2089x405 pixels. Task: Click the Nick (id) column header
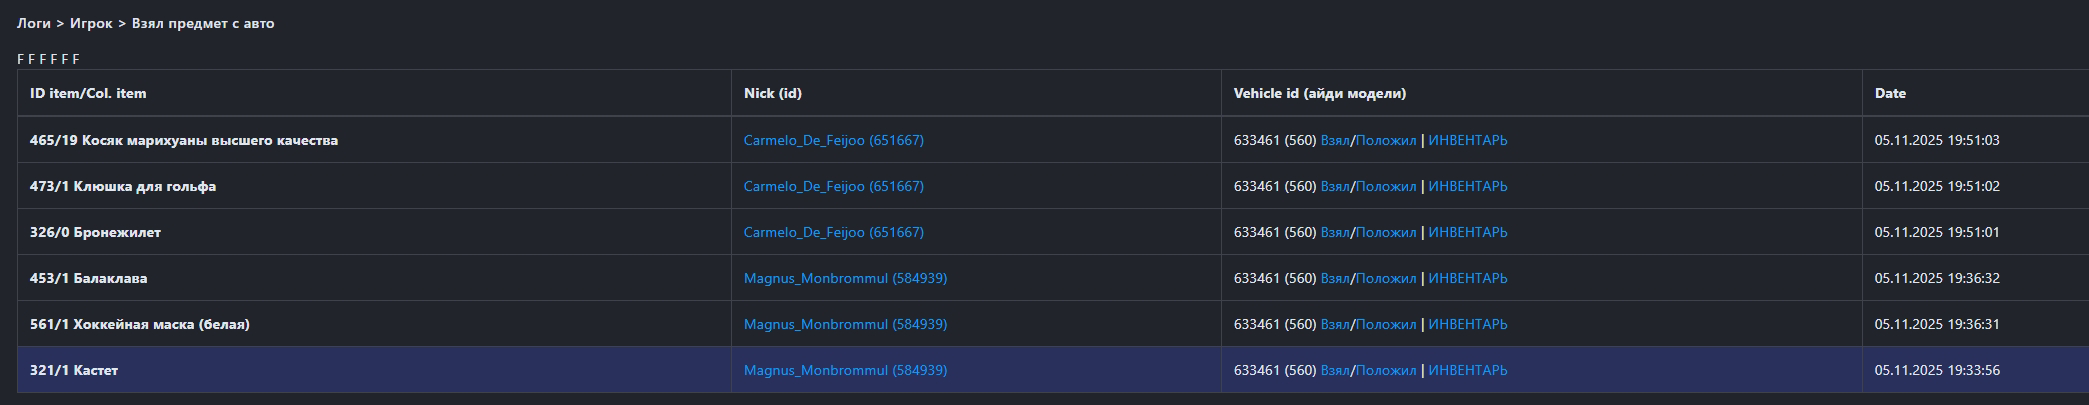772,93
